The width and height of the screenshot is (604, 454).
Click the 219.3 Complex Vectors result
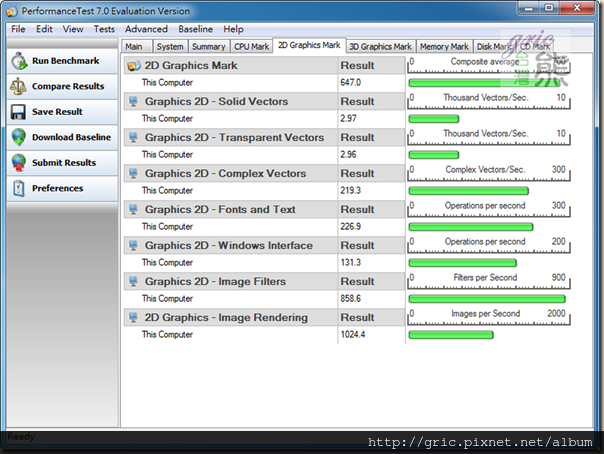click(x=351, y=191)
